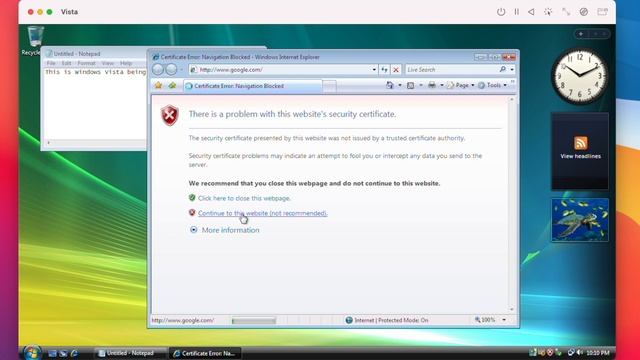Click the sea turtle slideshow gadget picture
This screenshot has height=360, width=640.
coord(580,220)
